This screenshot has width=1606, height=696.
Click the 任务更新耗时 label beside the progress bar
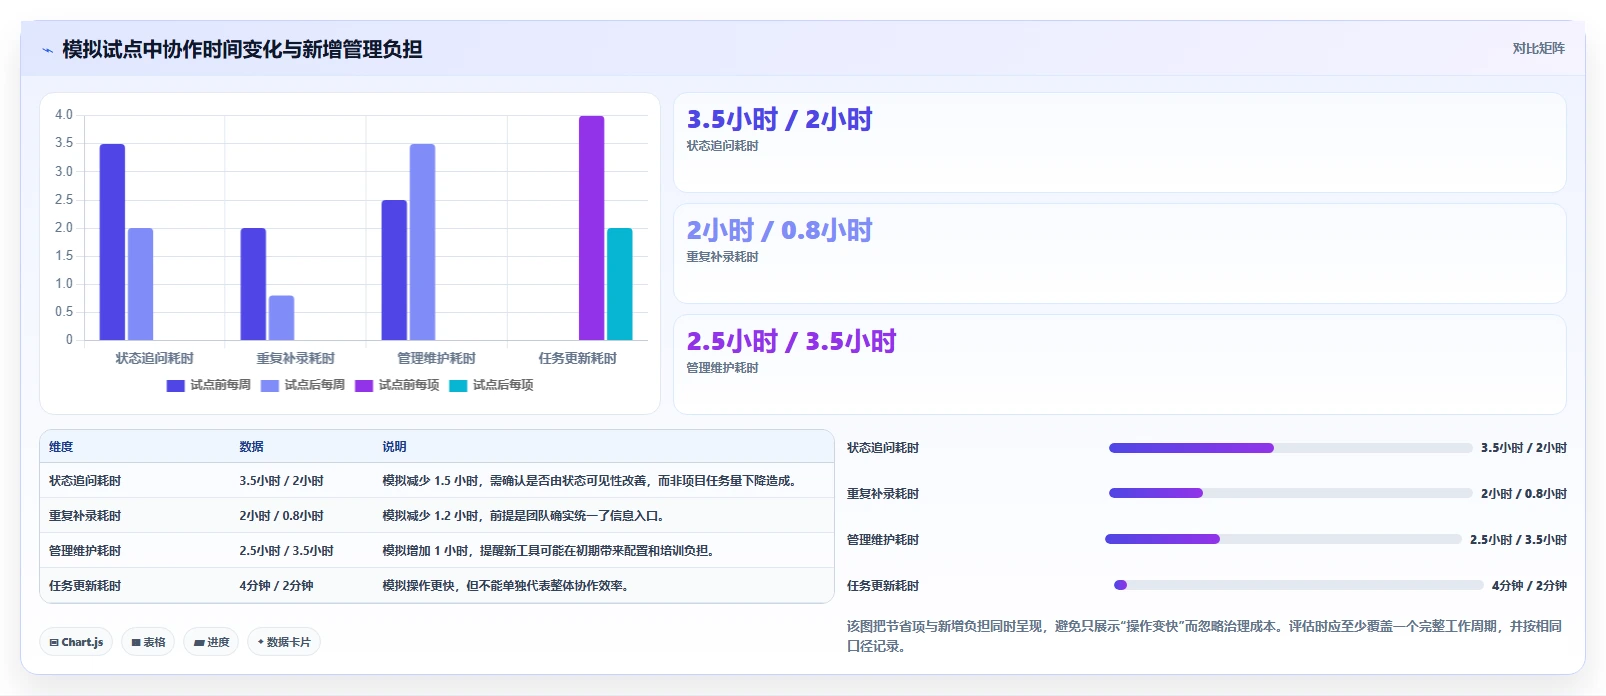point(883,586)
